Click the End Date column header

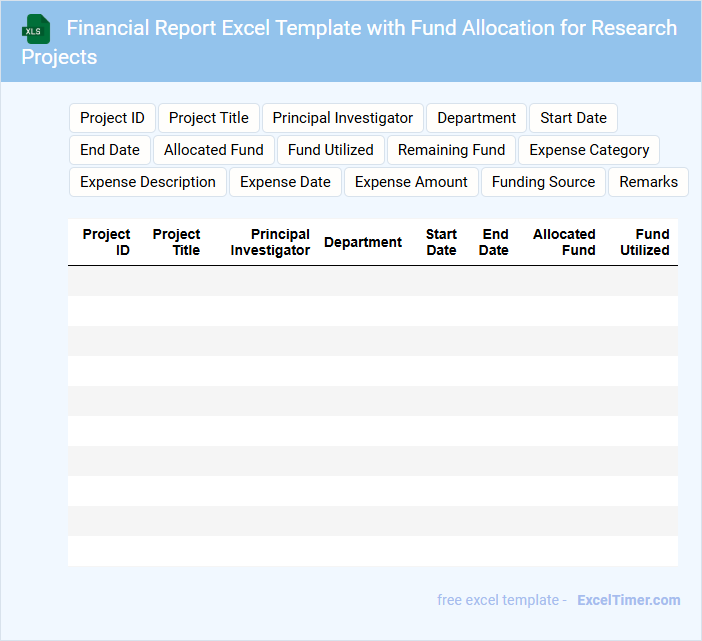click(493, 242)
